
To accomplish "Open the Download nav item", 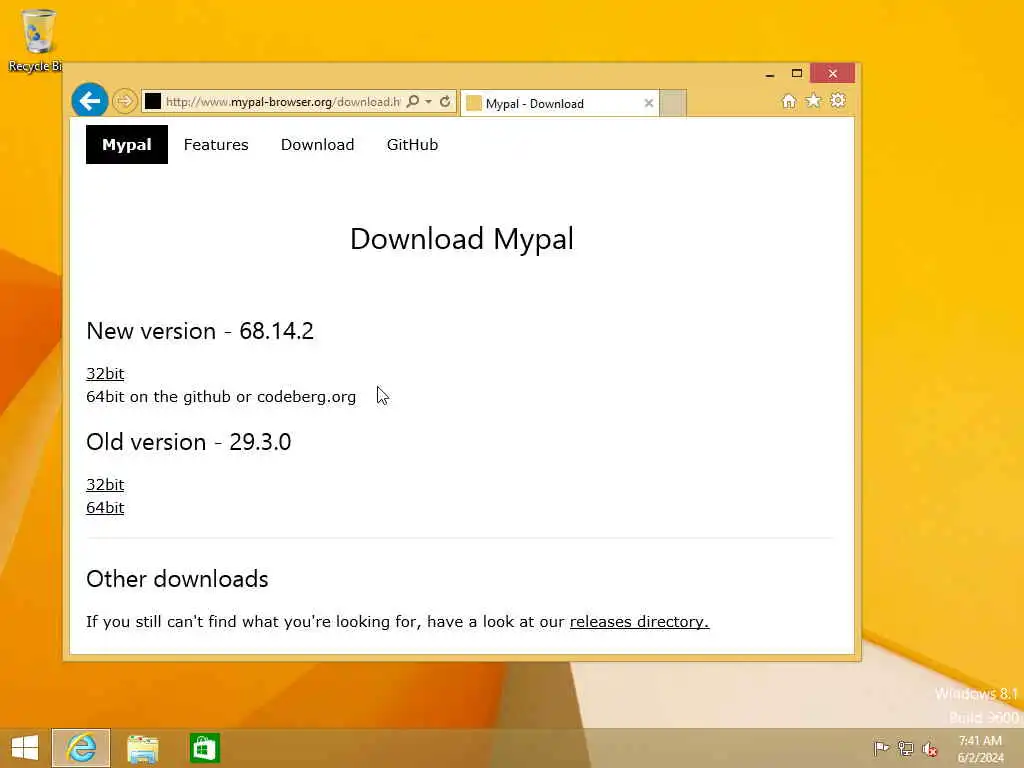I will [317, 144].
